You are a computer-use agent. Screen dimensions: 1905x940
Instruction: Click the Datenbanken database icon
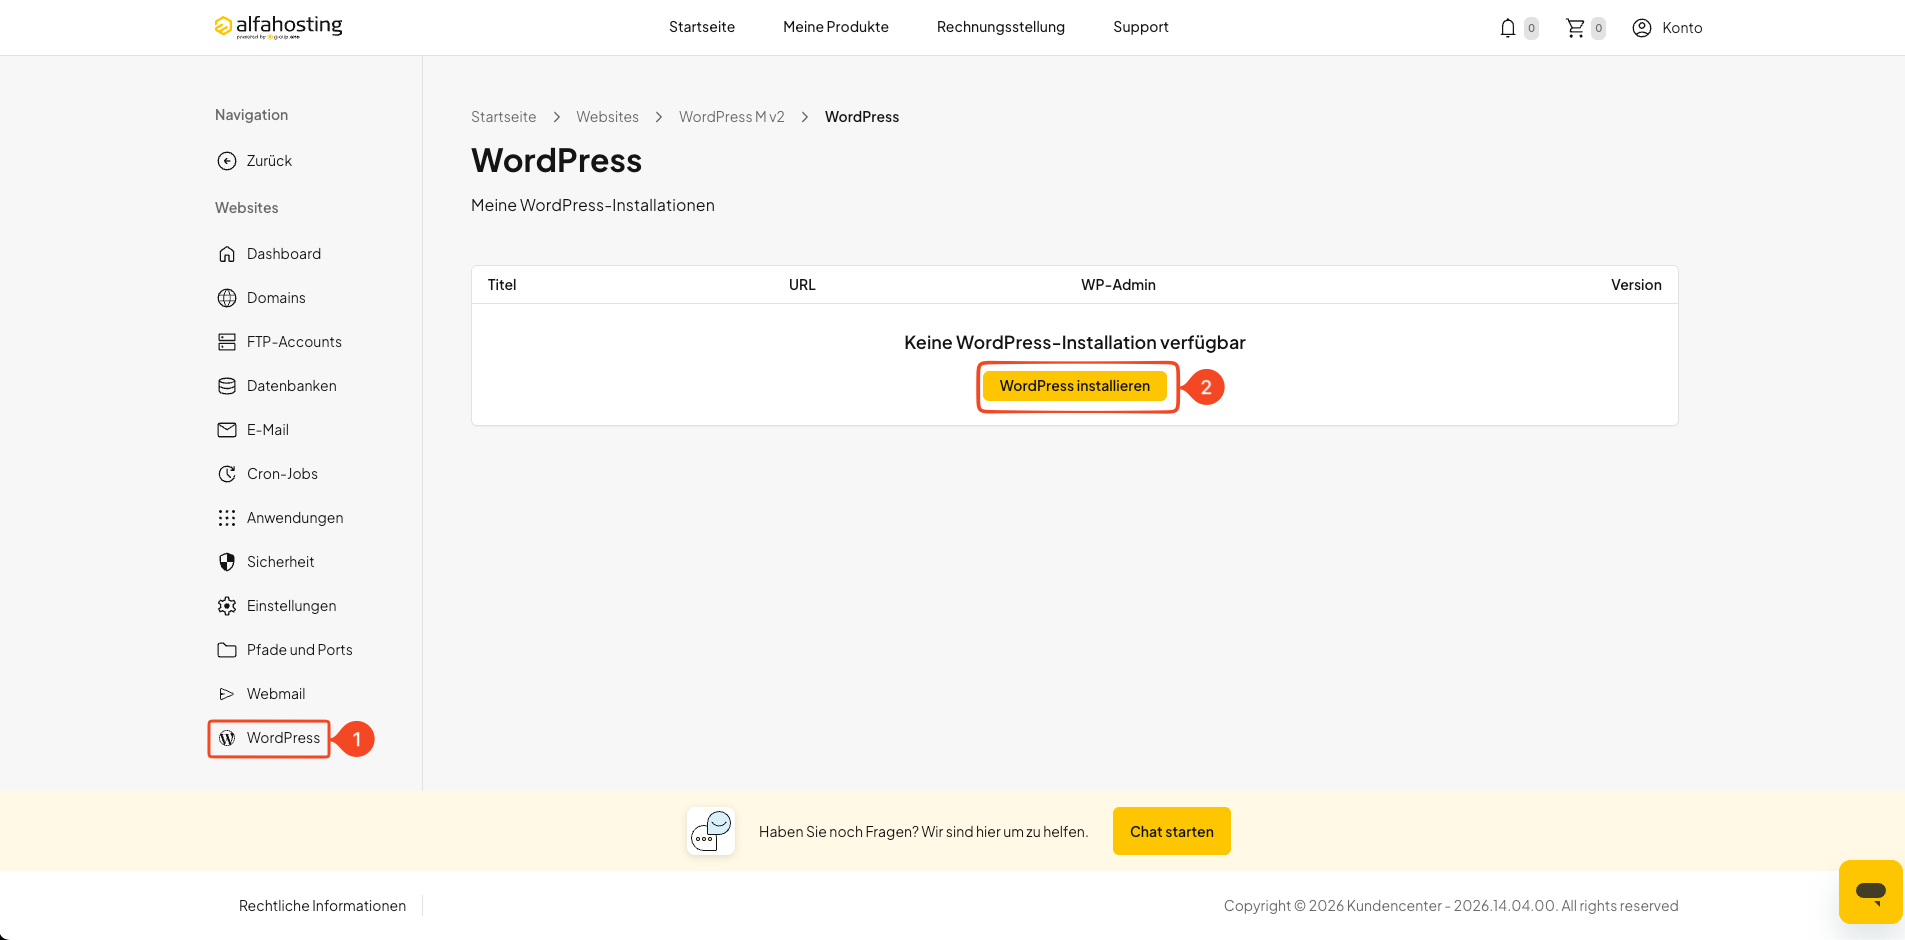point(227,386)
